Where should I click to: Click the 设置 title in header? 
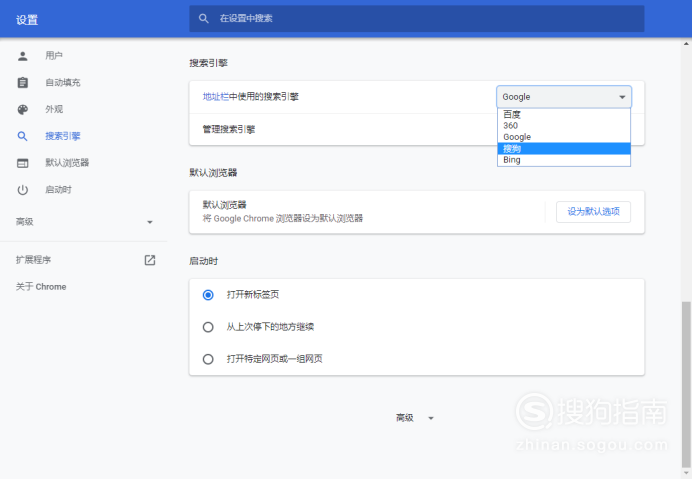[27, 20]
